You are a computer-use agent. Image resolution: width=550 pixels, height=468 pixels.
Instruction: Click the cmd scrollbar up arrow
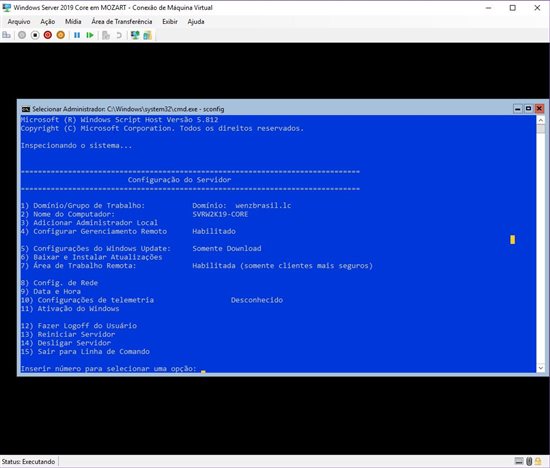541,120
